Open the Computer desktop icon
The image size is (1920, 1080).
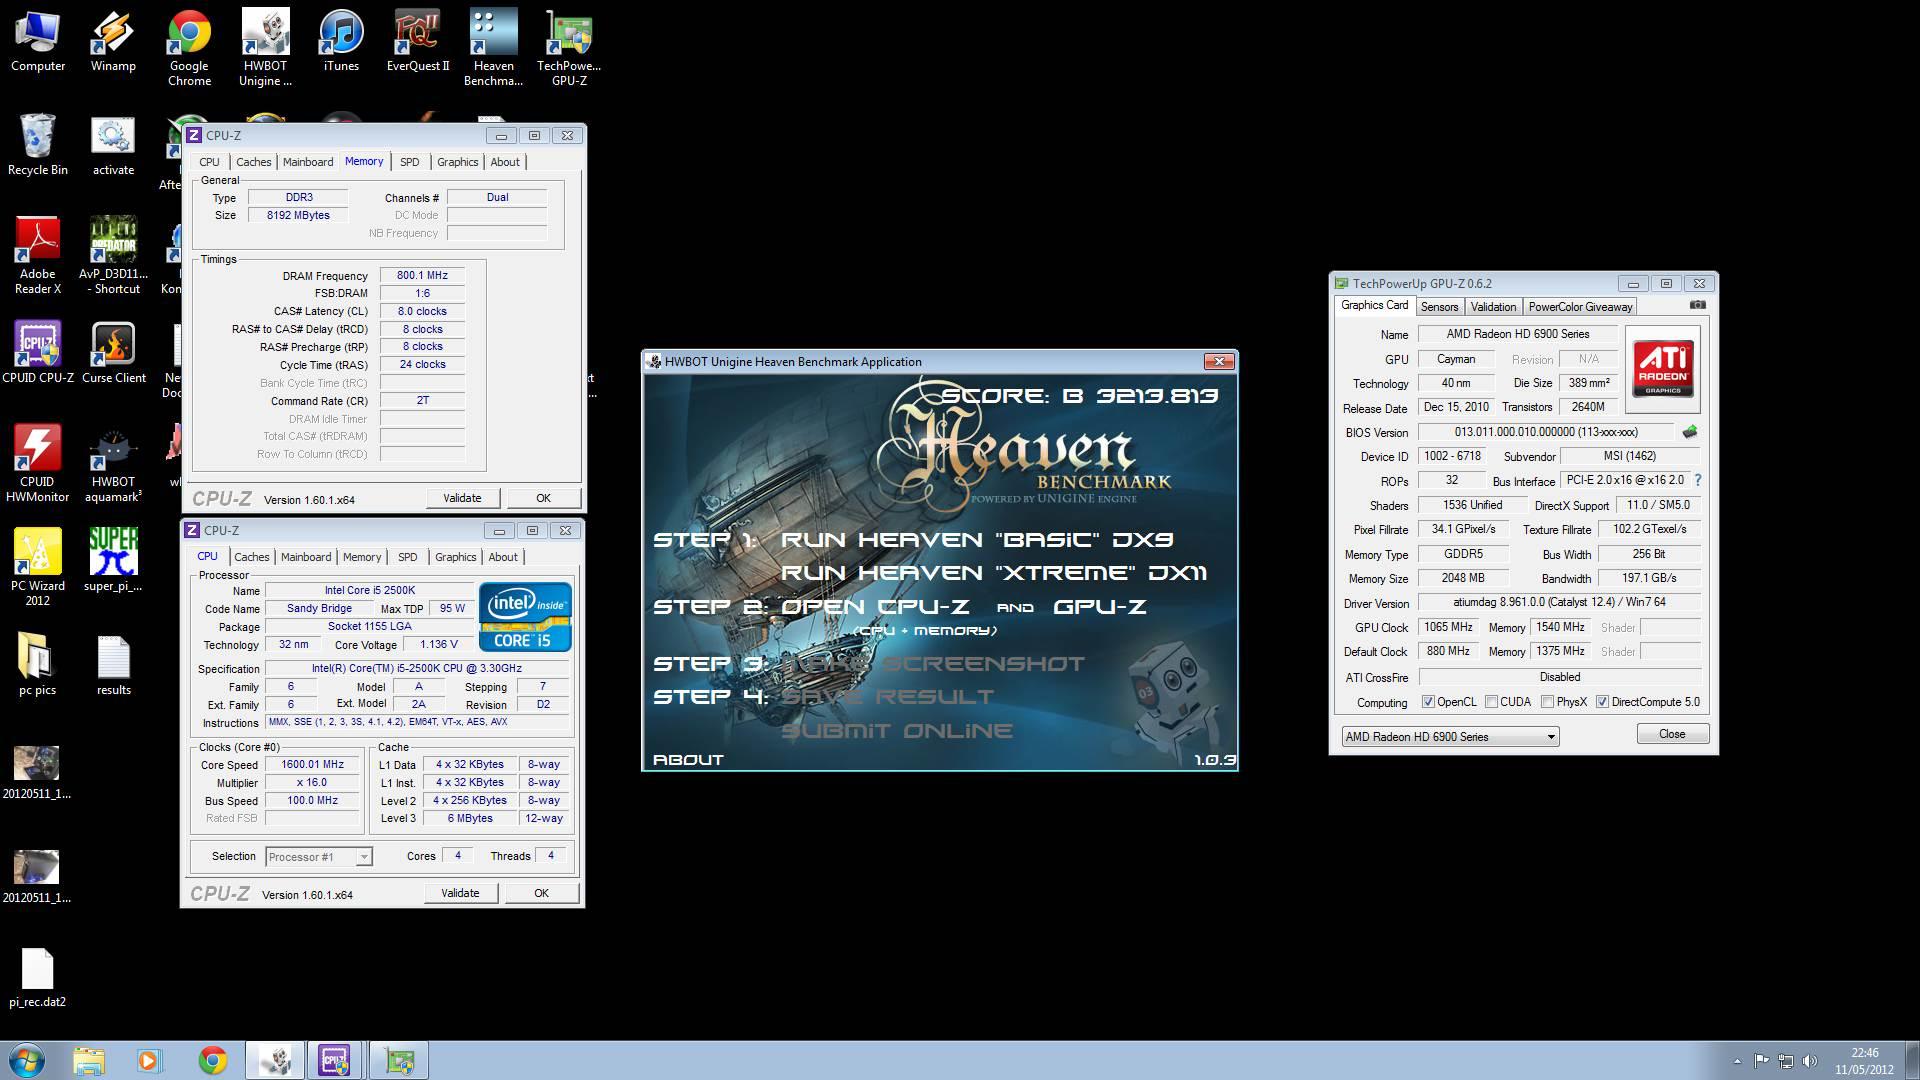click(37, 42)
